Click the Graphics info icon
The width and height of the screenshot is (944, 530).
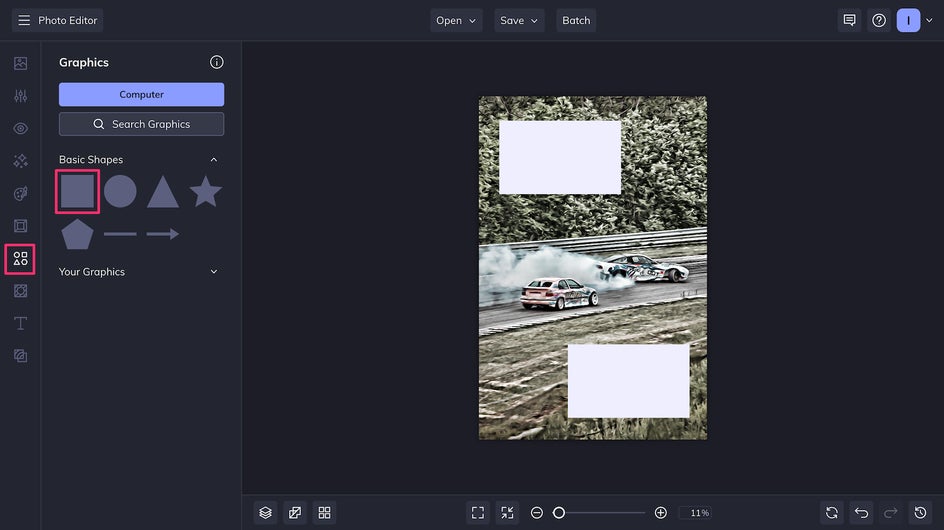pyautogui.click(x=217, y=62)
